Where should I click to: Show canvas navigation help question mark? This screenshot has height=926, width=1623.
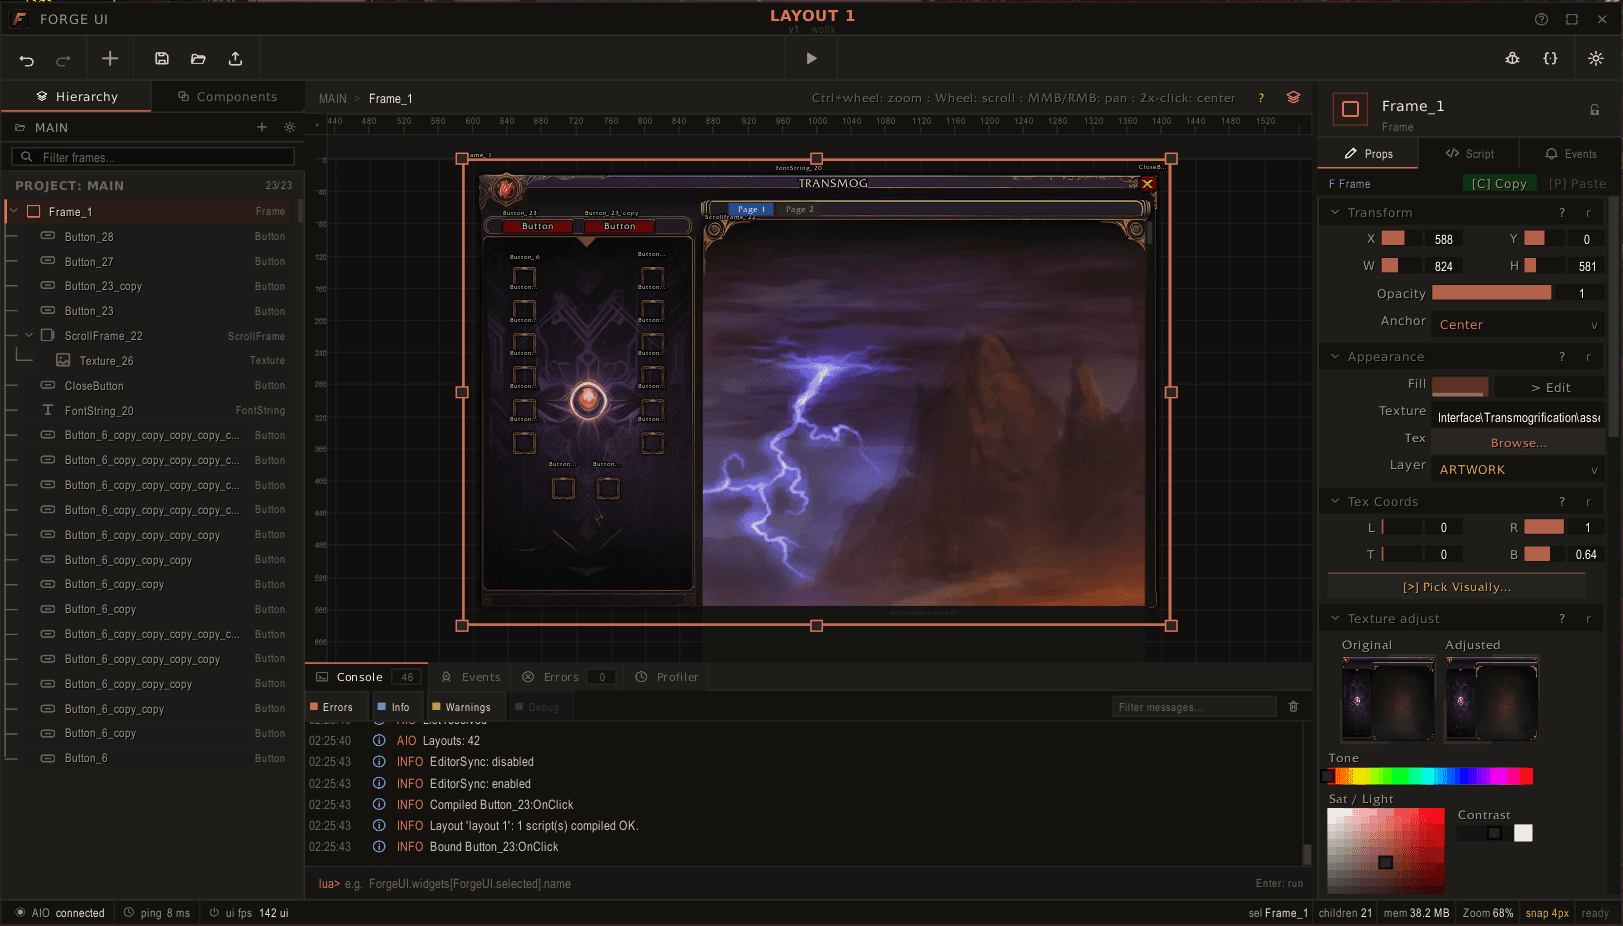coord(1261,98)
